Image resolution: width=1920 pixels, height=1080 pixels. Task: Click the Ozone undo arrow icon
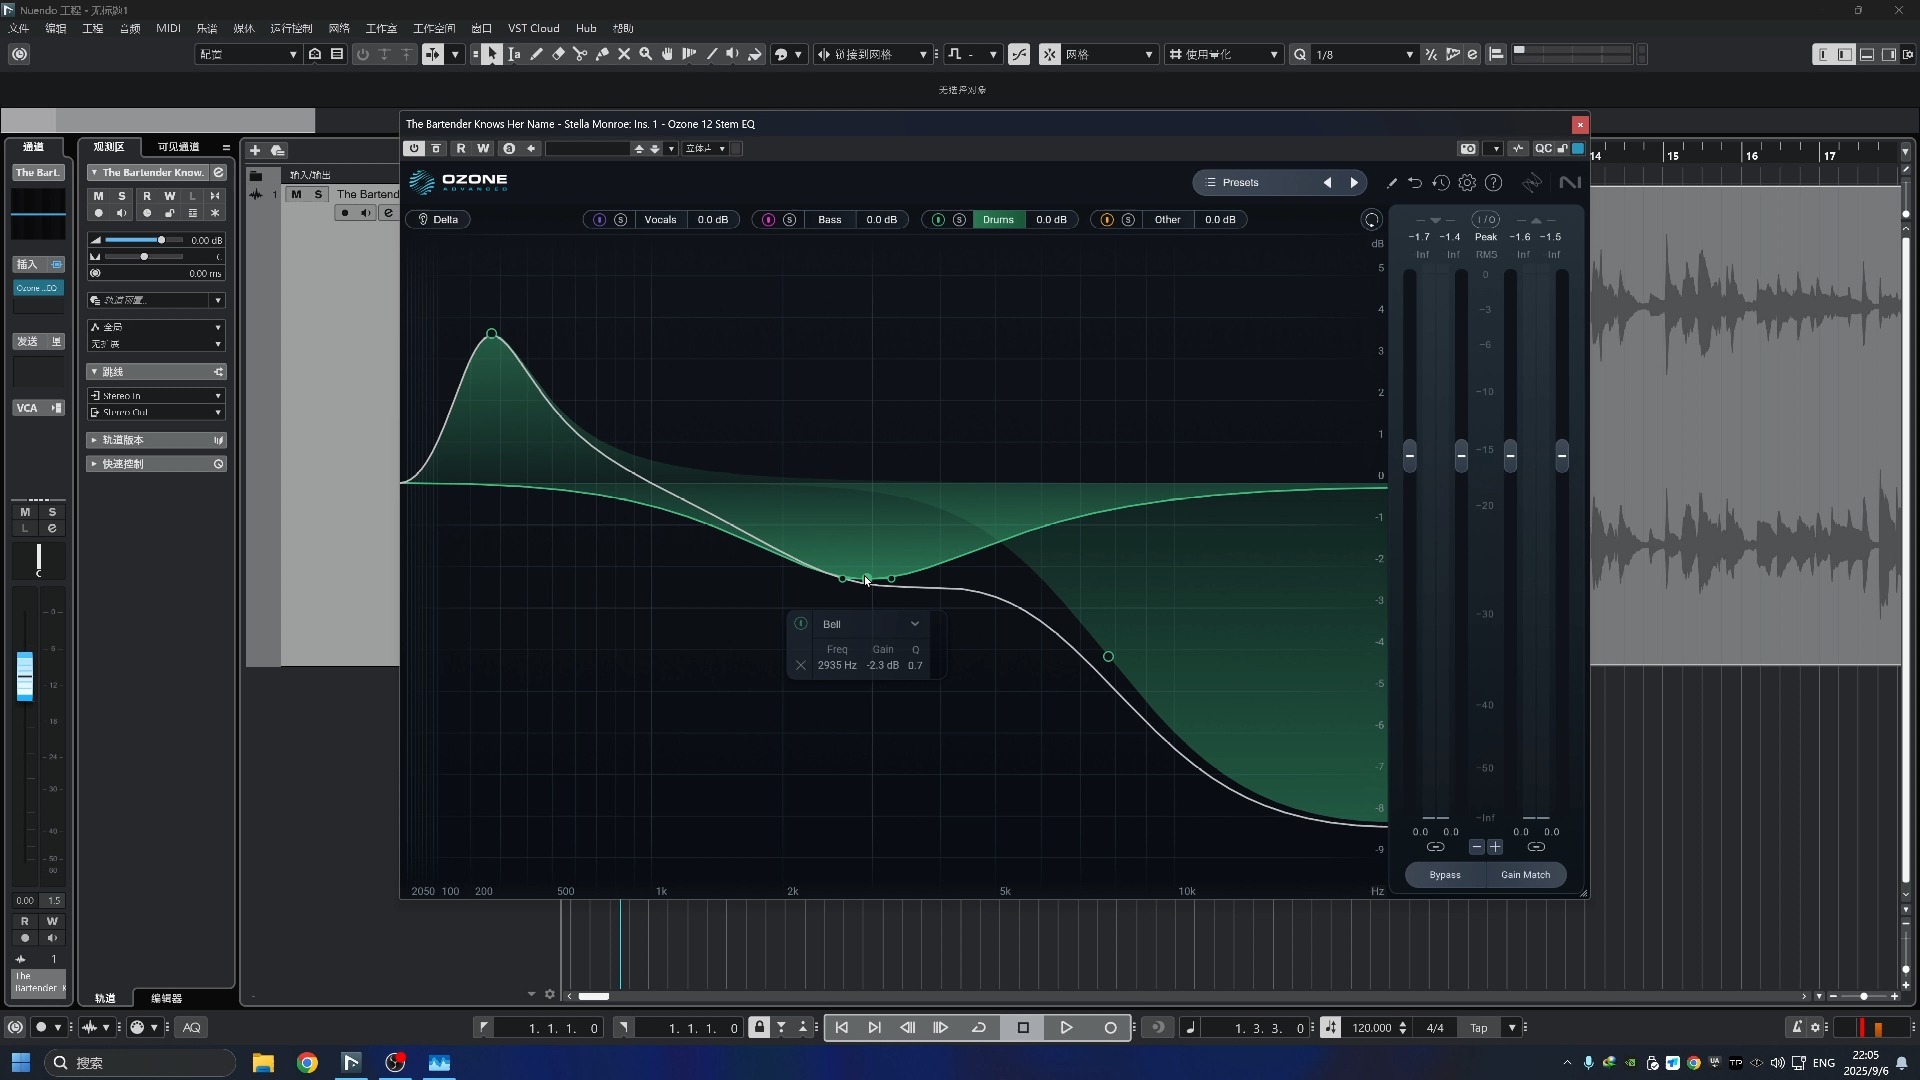point(1415,183)
